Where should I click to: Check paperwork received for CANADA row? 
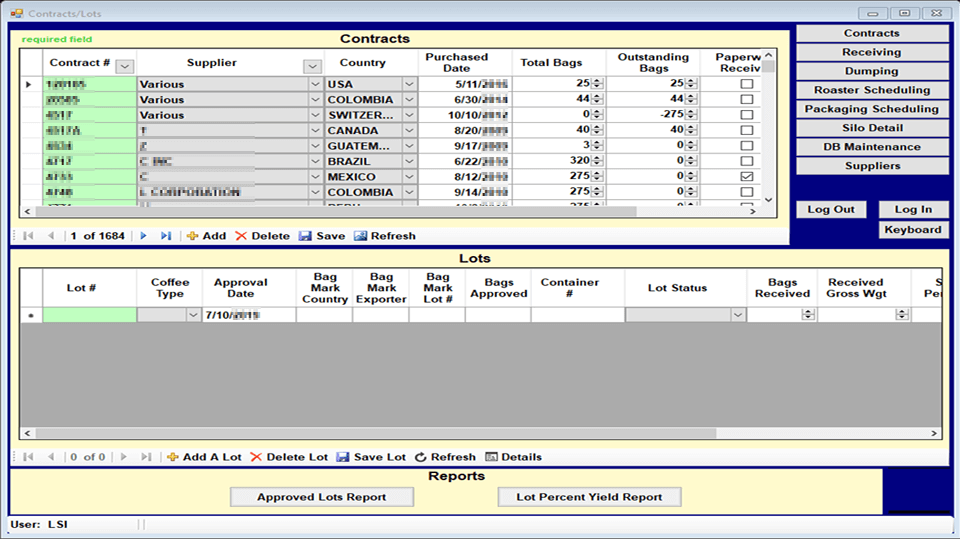pyautogui.click(x=746, y=130)
